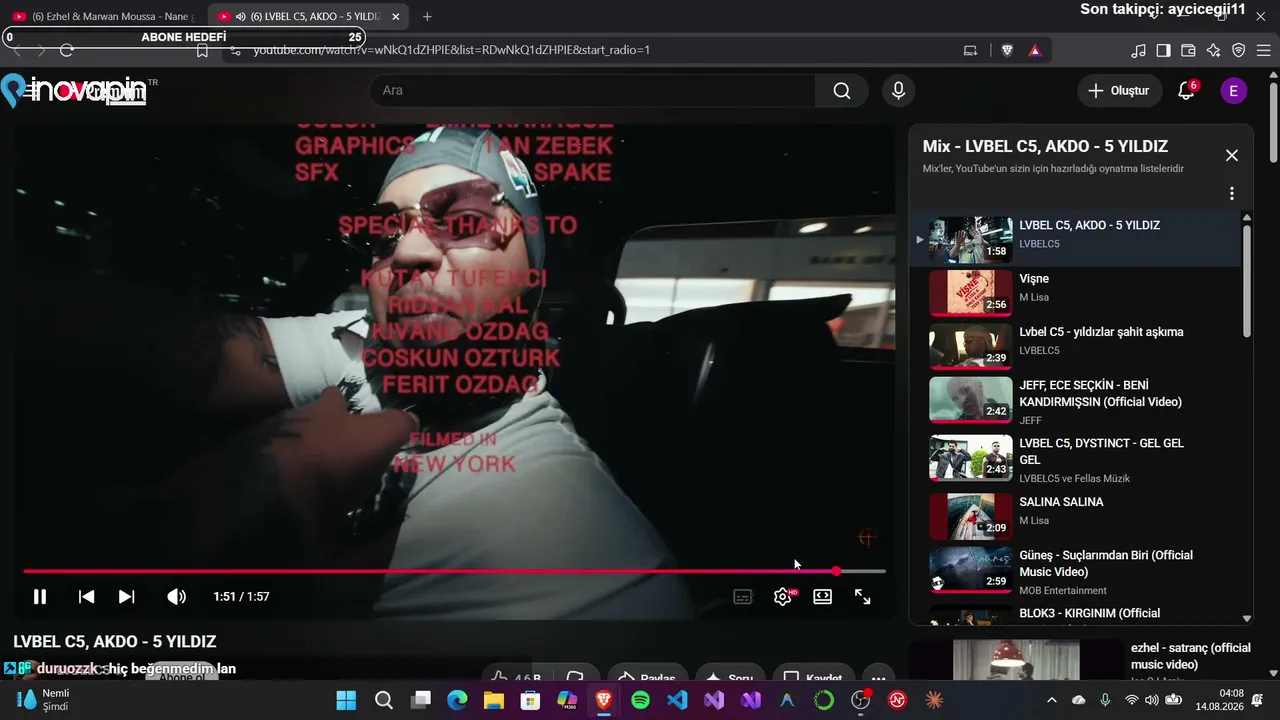Play 'JEFF, ECE SEÇKİN - BENİ KANDIRMIŞSIN' video
This screenshot has height=720, width=1280.
1075,401
